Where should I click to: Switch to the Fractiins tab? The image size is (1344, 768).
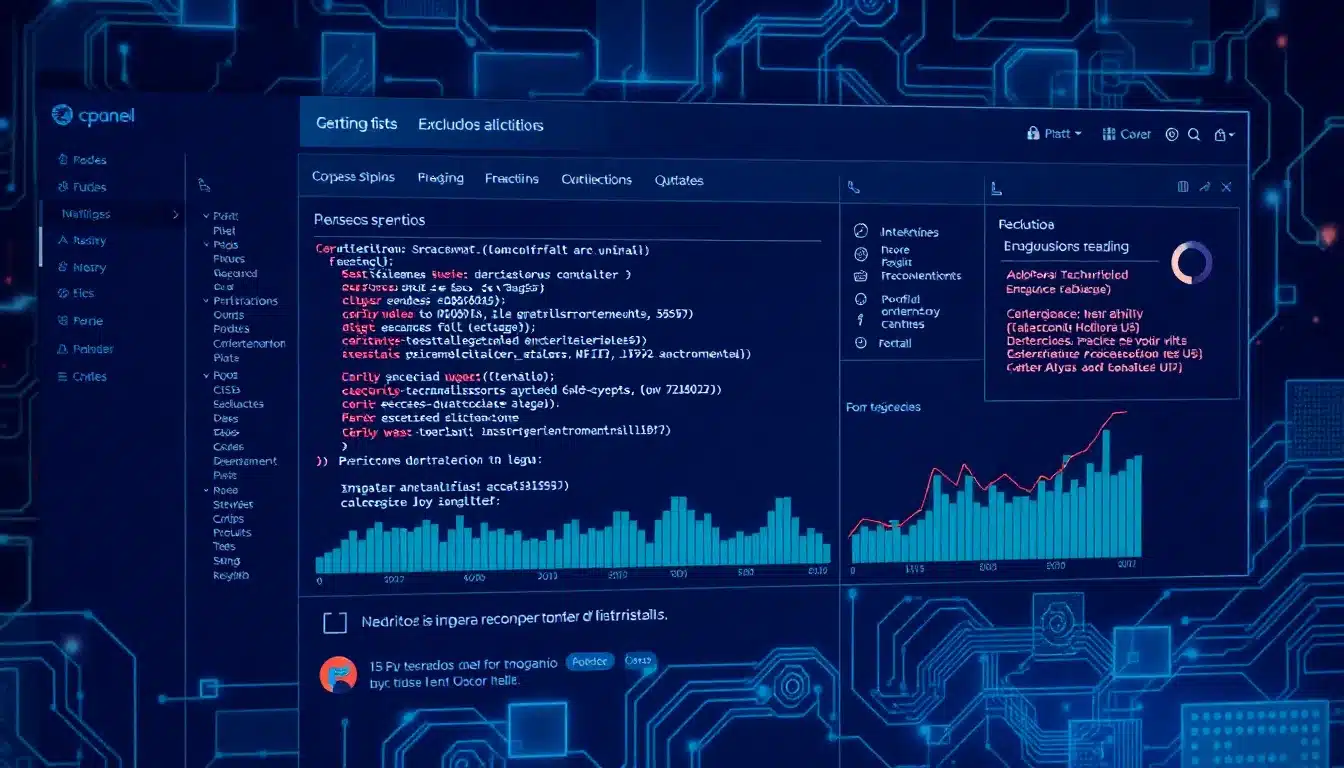point(511,179)
